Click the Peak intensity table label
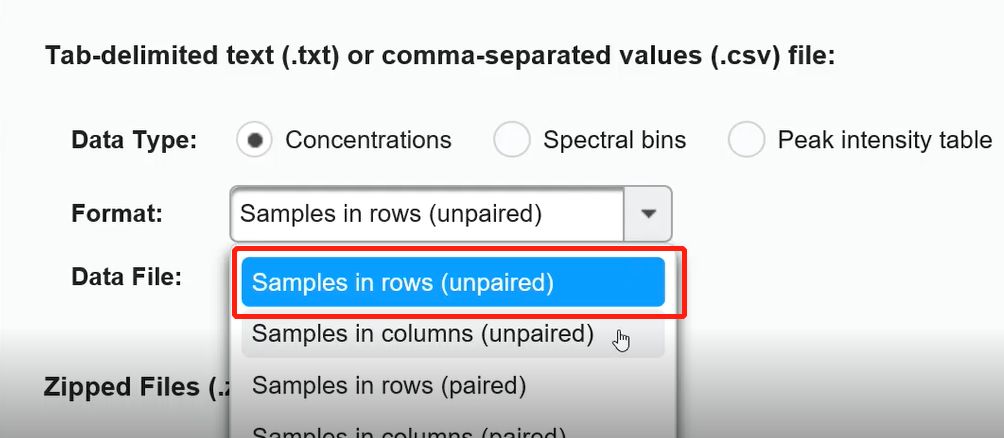The image size is (1004, 438). [x=884, y=140]
